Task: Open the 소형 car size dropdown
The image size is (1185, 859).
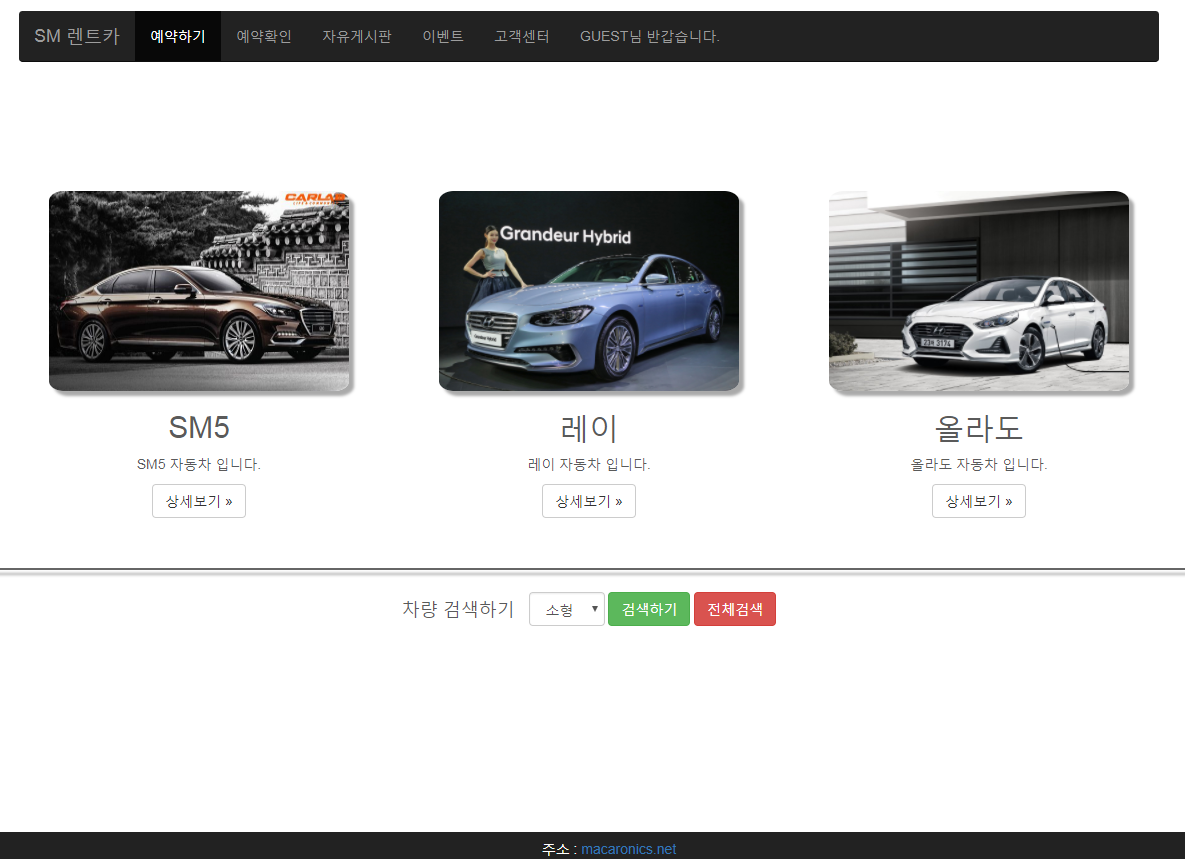Action: 567,609
